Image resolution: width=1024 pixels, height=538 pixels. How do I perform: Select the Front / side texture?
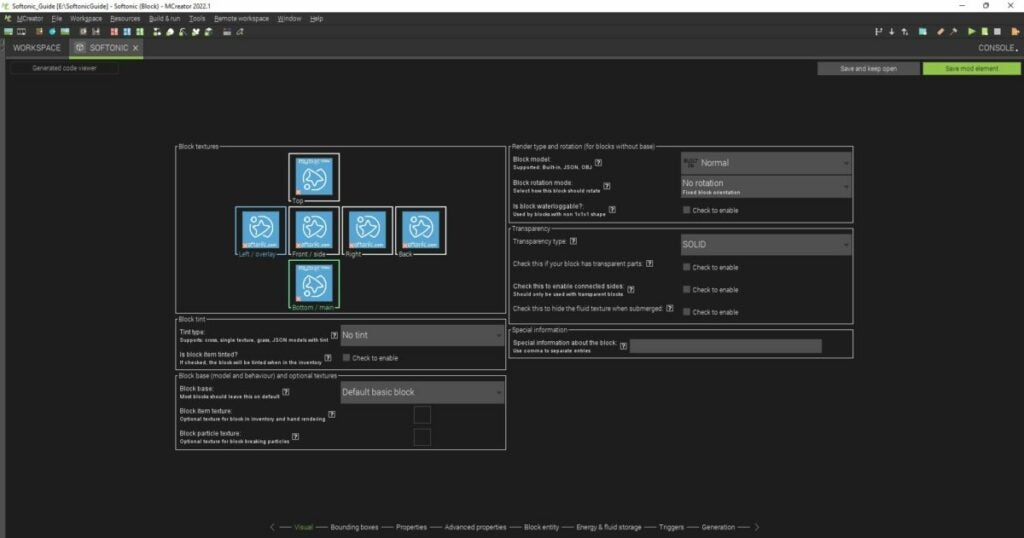pyautogui.click(x=314, y=230)
